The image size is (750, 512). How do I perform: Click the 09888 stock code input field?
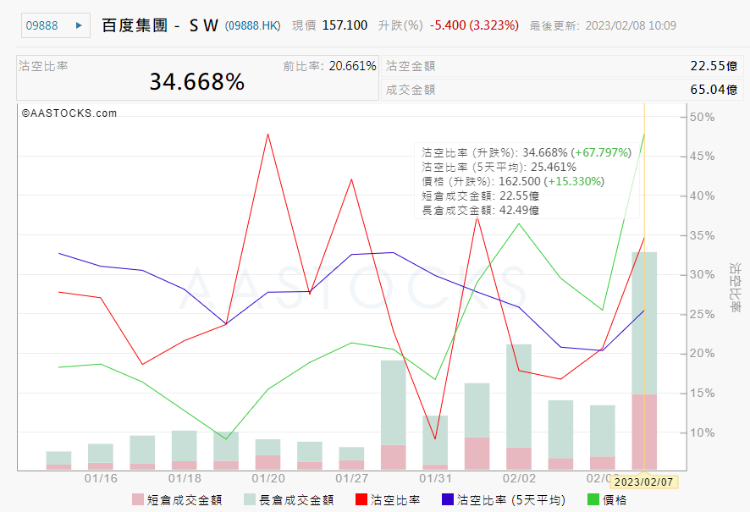55,25
